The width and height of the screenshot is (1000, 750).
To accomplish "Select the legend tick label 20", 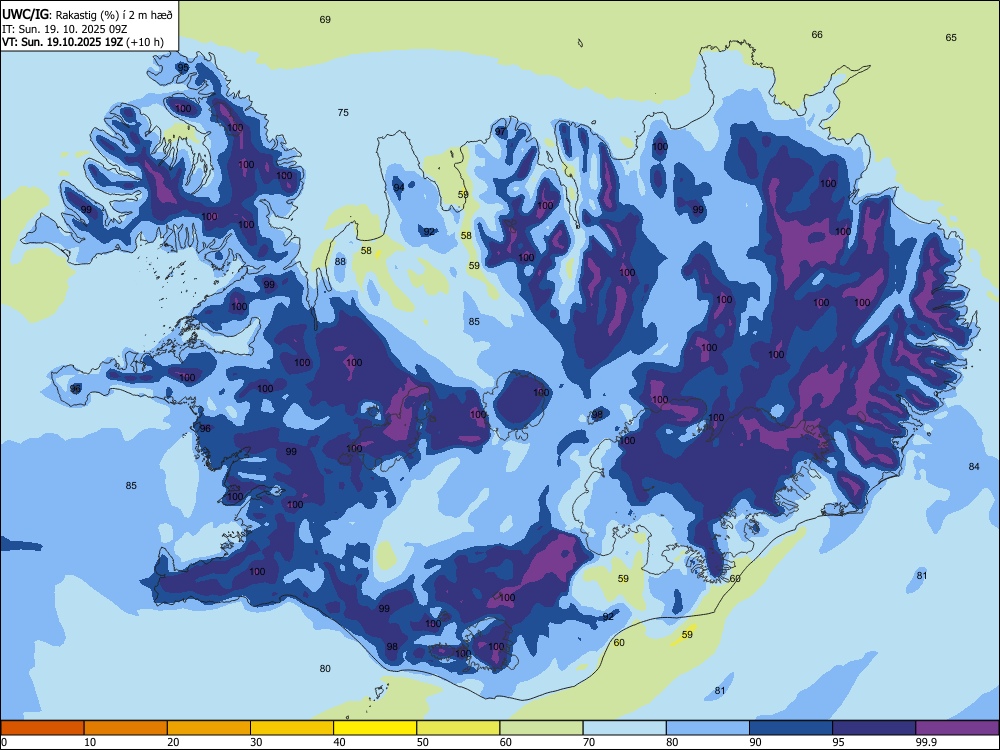I will pyautogui.click(x=173, y=742).
